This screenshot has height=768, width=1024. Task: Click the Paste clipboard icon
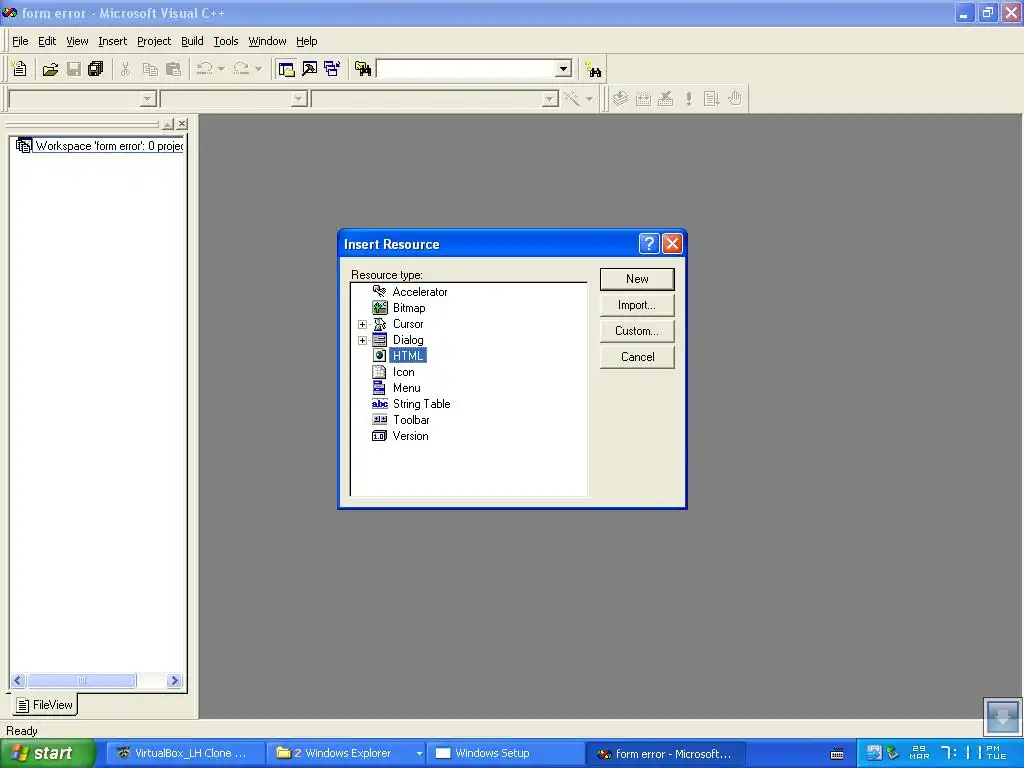[x=174, y=69]
